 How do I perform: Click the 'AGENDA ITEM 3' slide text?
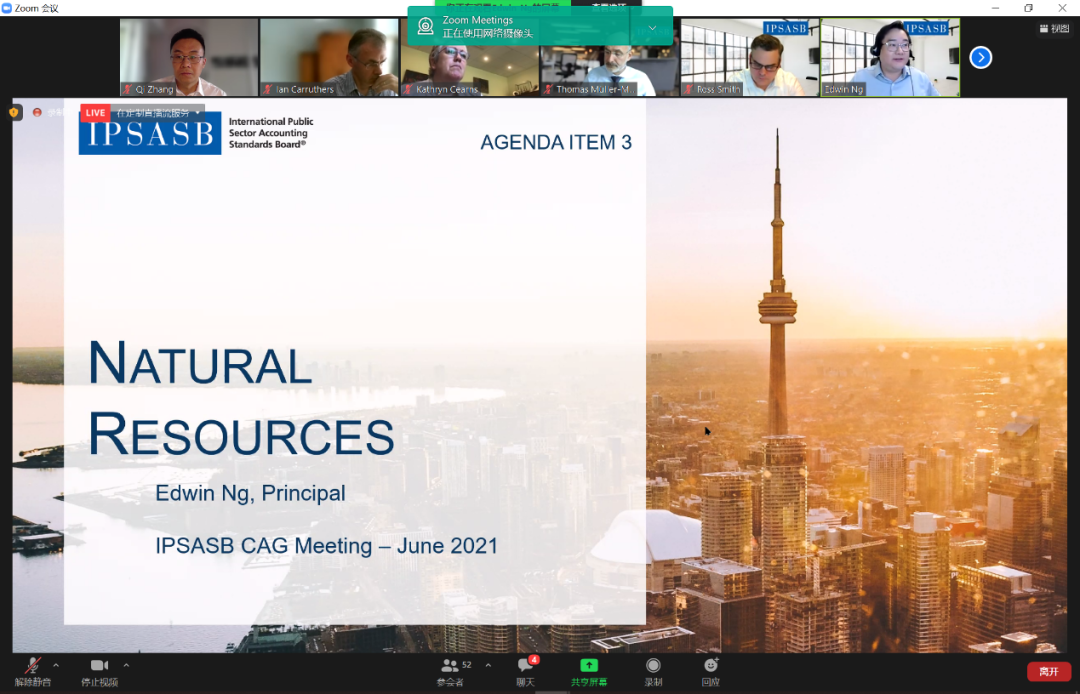point(556,142)
